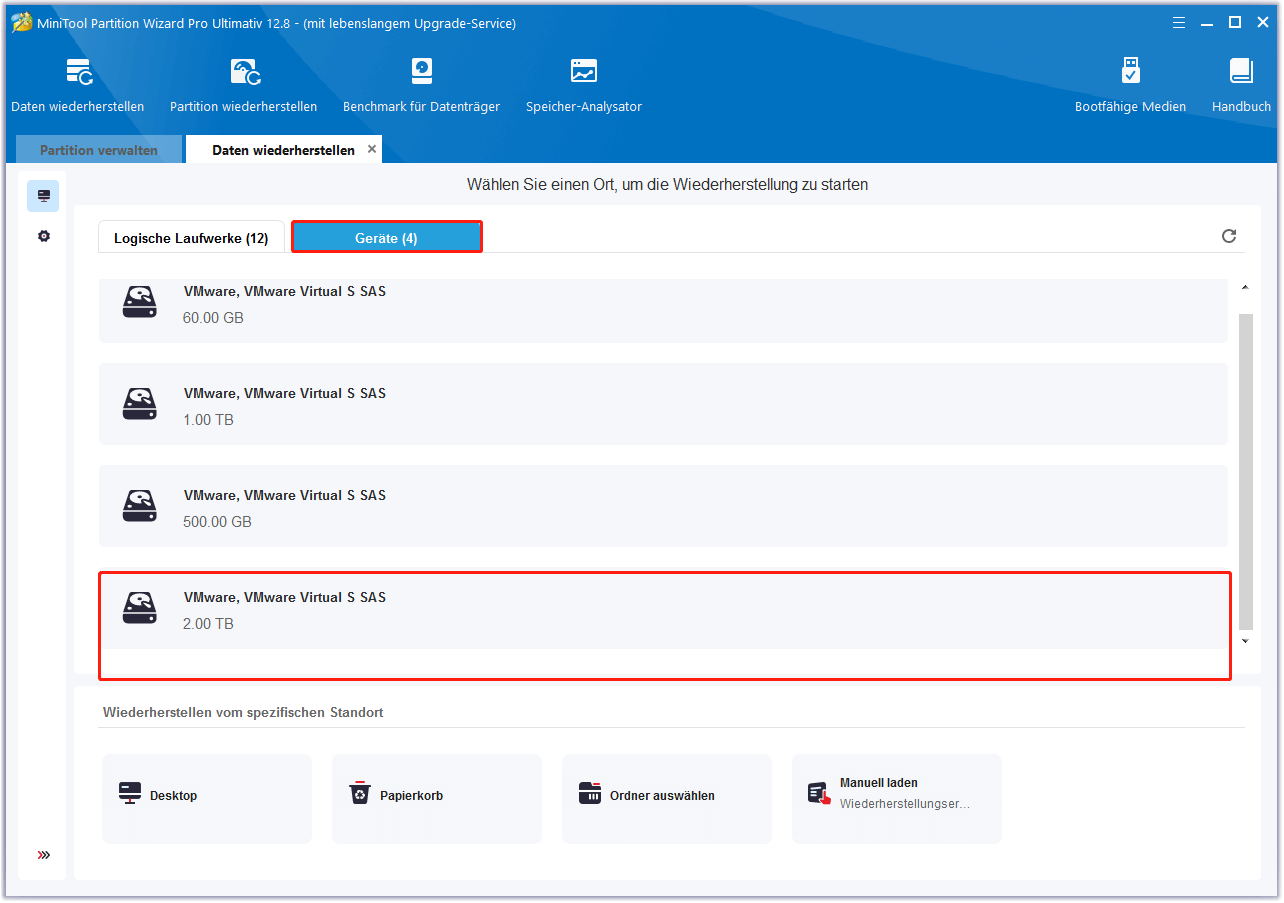Open Bootfähige Medien creator
Image resolution: width=1284 pixels, height=903 pixels.
(1131, 72)
